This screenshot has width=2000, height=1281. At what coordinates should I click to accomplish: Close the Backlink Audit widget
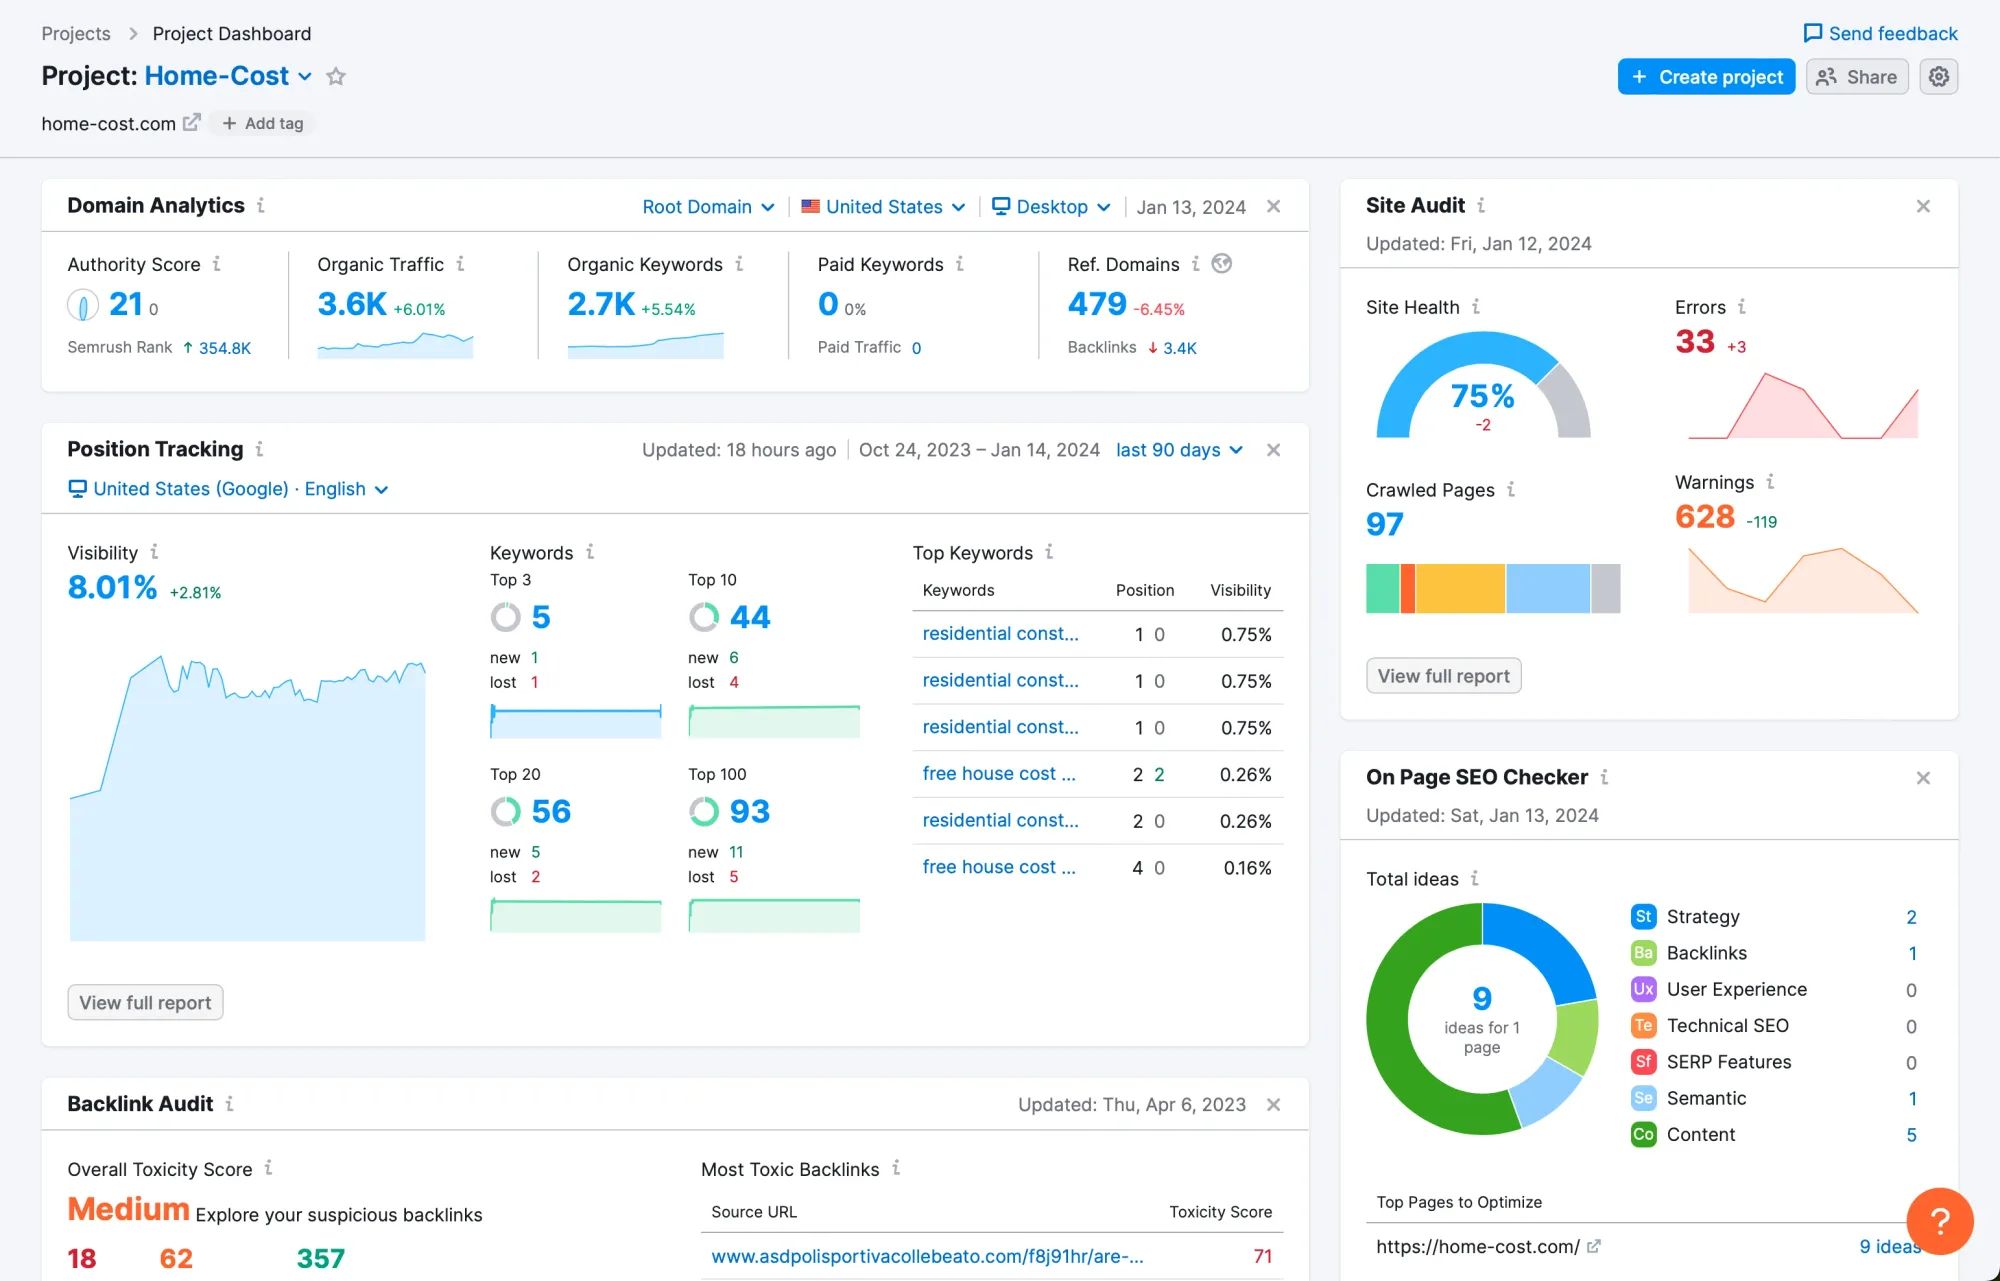tap(1273, 1105)
